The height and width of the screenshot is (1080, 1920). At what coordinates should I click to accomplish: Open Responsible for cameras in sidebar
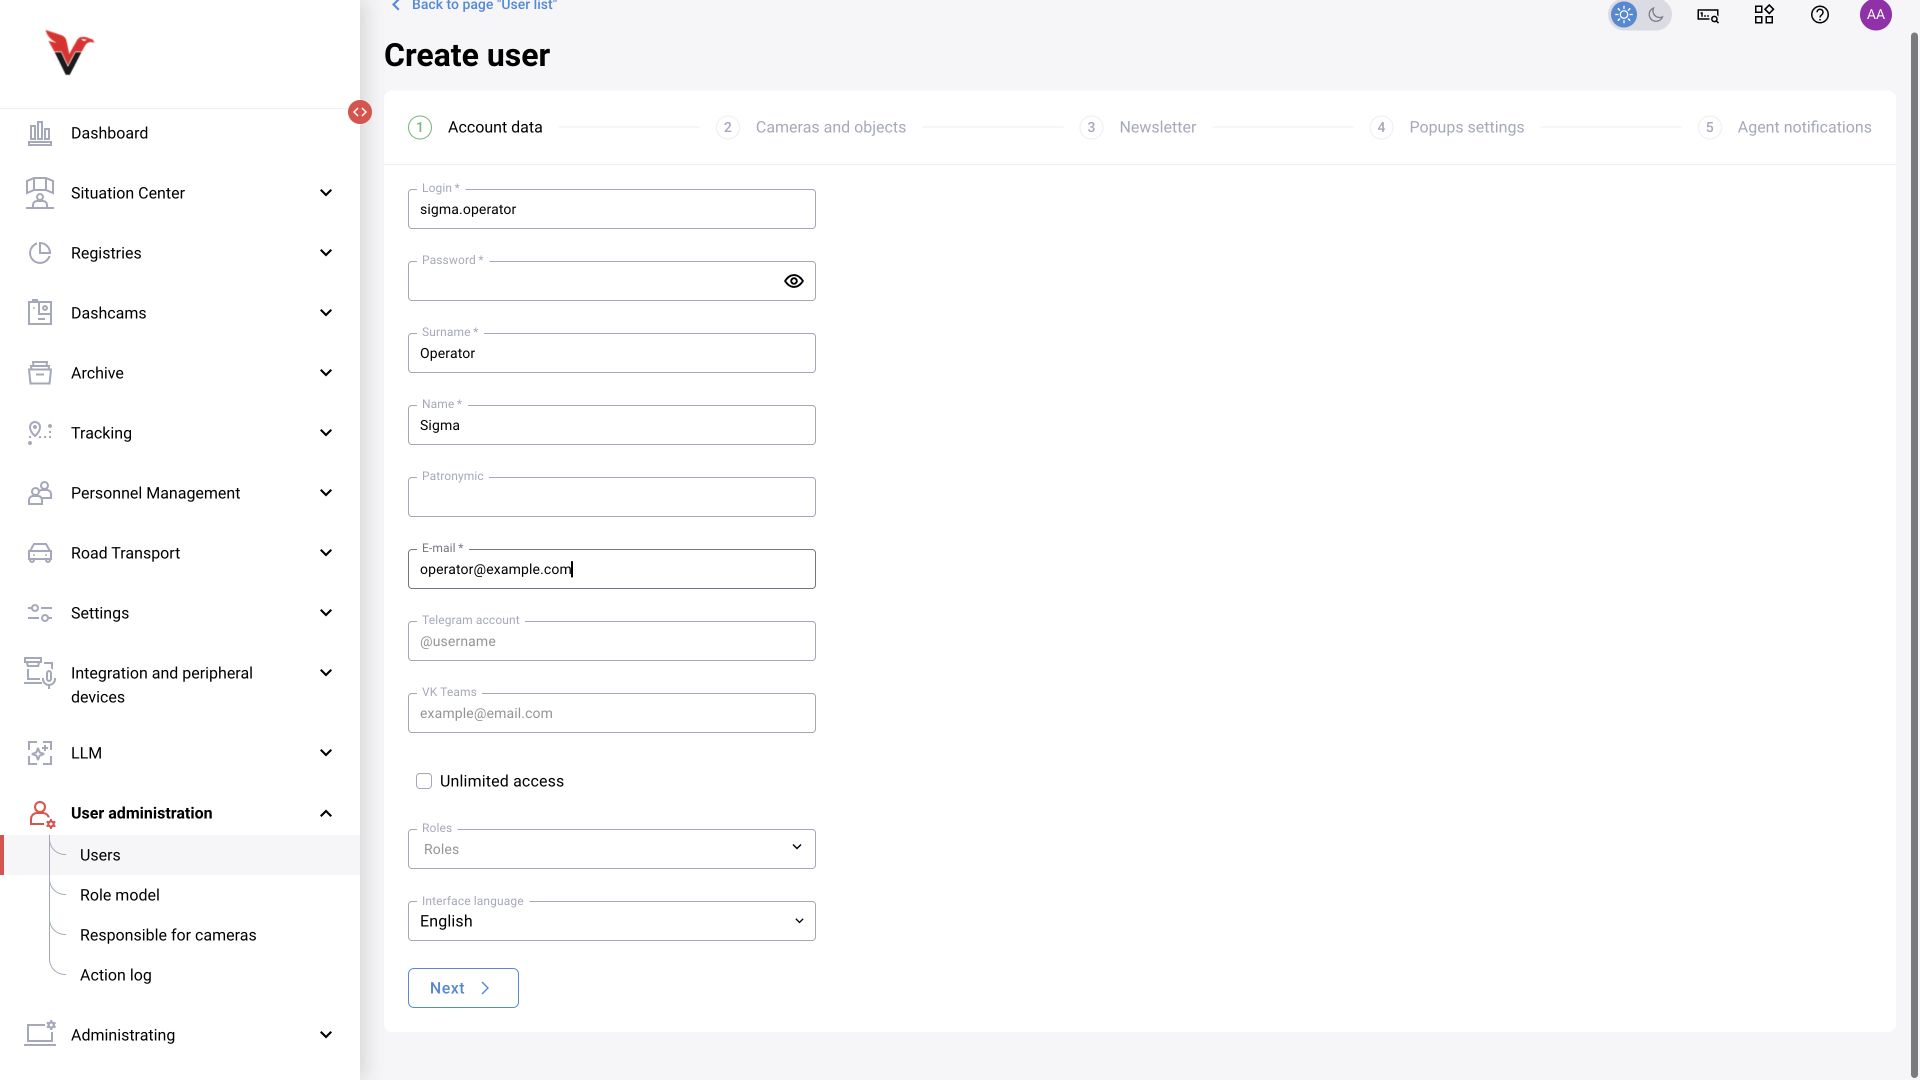pyautogui.click(x=168, y=935)
